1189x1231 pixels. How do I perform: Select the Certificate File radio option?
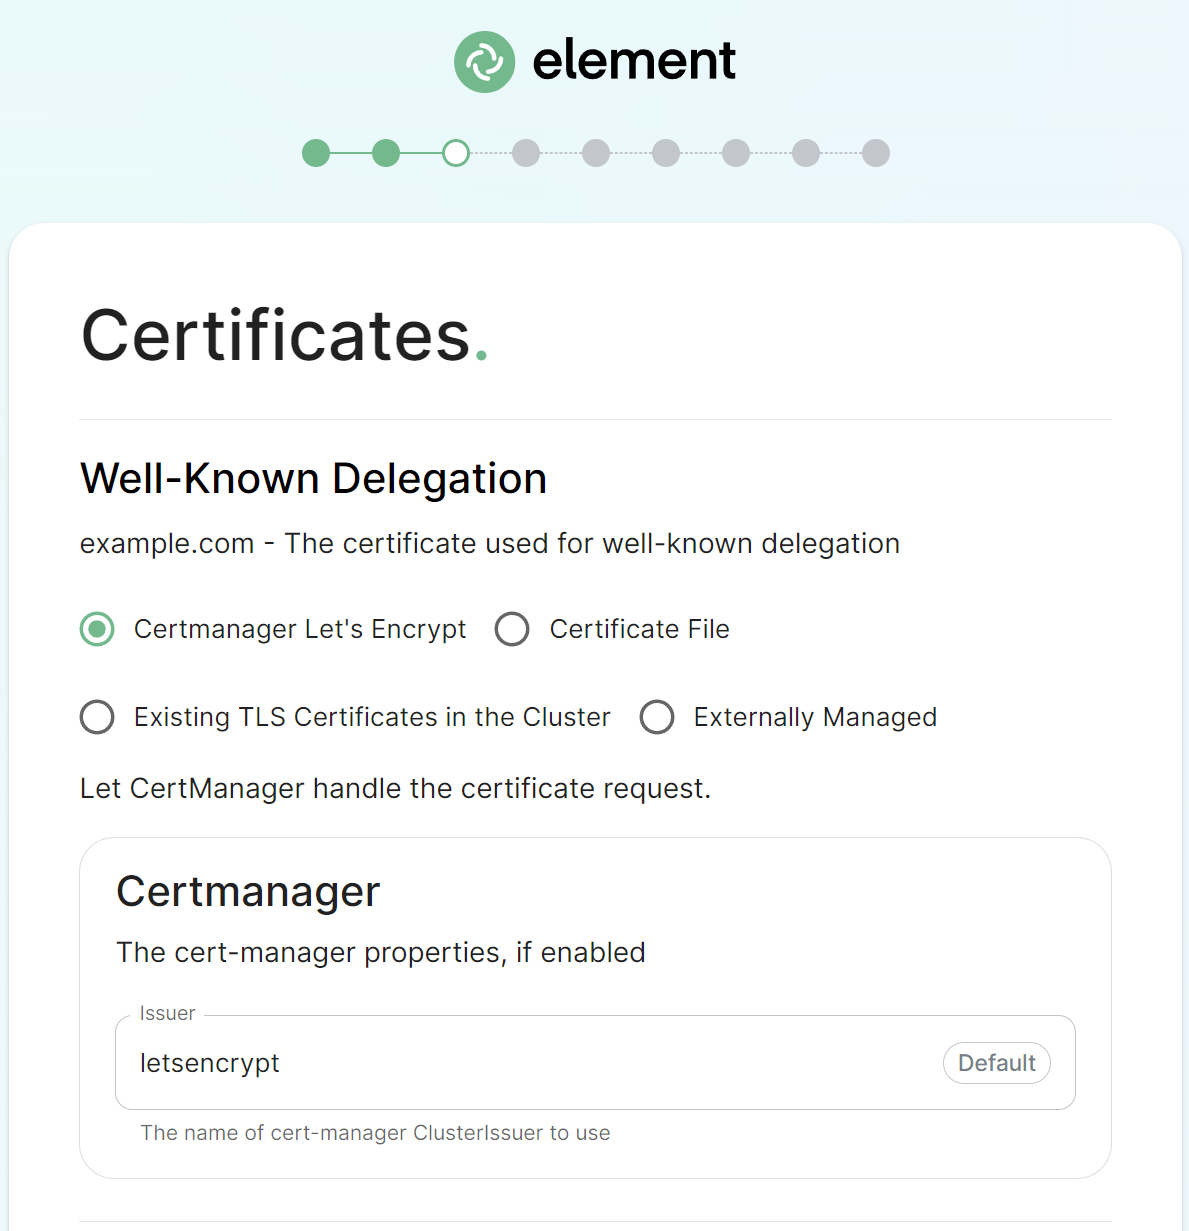[512, 629]
